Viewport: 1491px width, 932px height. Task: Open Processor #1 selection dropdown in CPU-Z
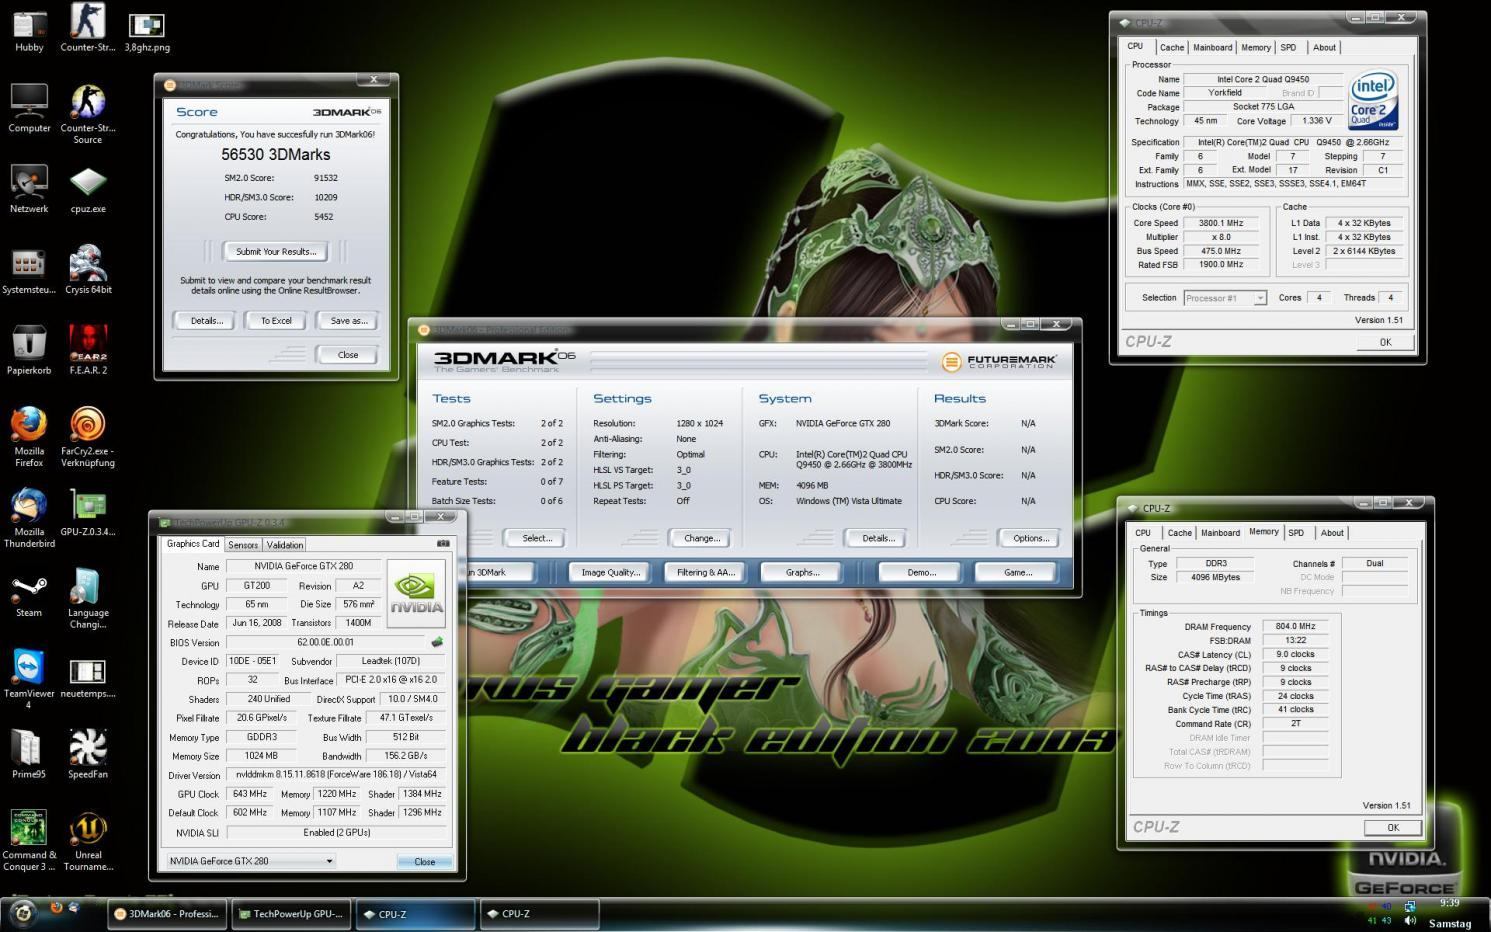[1225, 298]
